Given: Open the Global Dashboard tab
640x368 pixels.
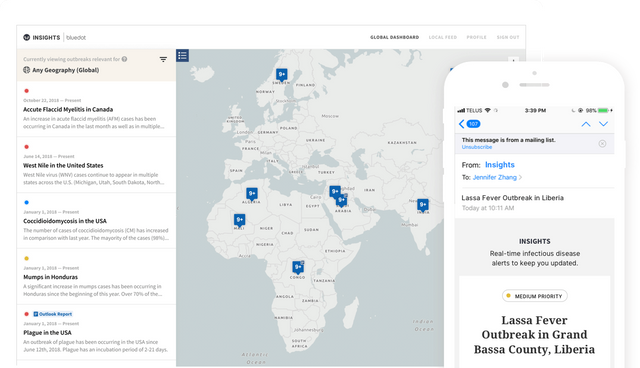Looking at the screenshot, I should 395,38.
